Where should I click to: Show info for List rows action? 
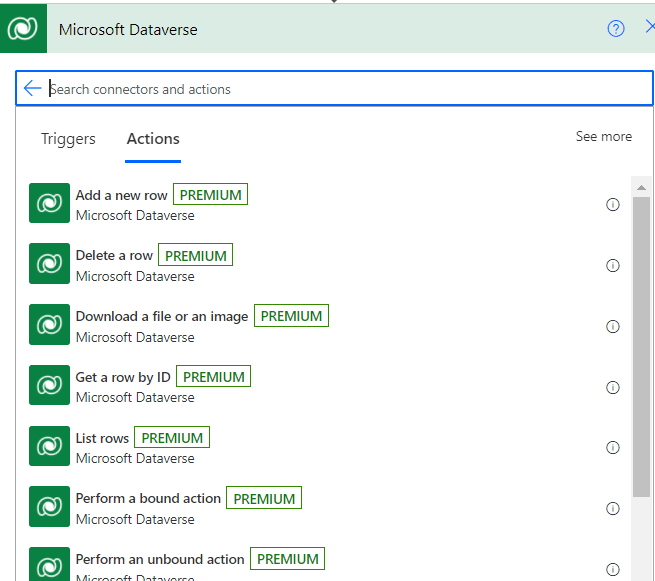(613, 448)
